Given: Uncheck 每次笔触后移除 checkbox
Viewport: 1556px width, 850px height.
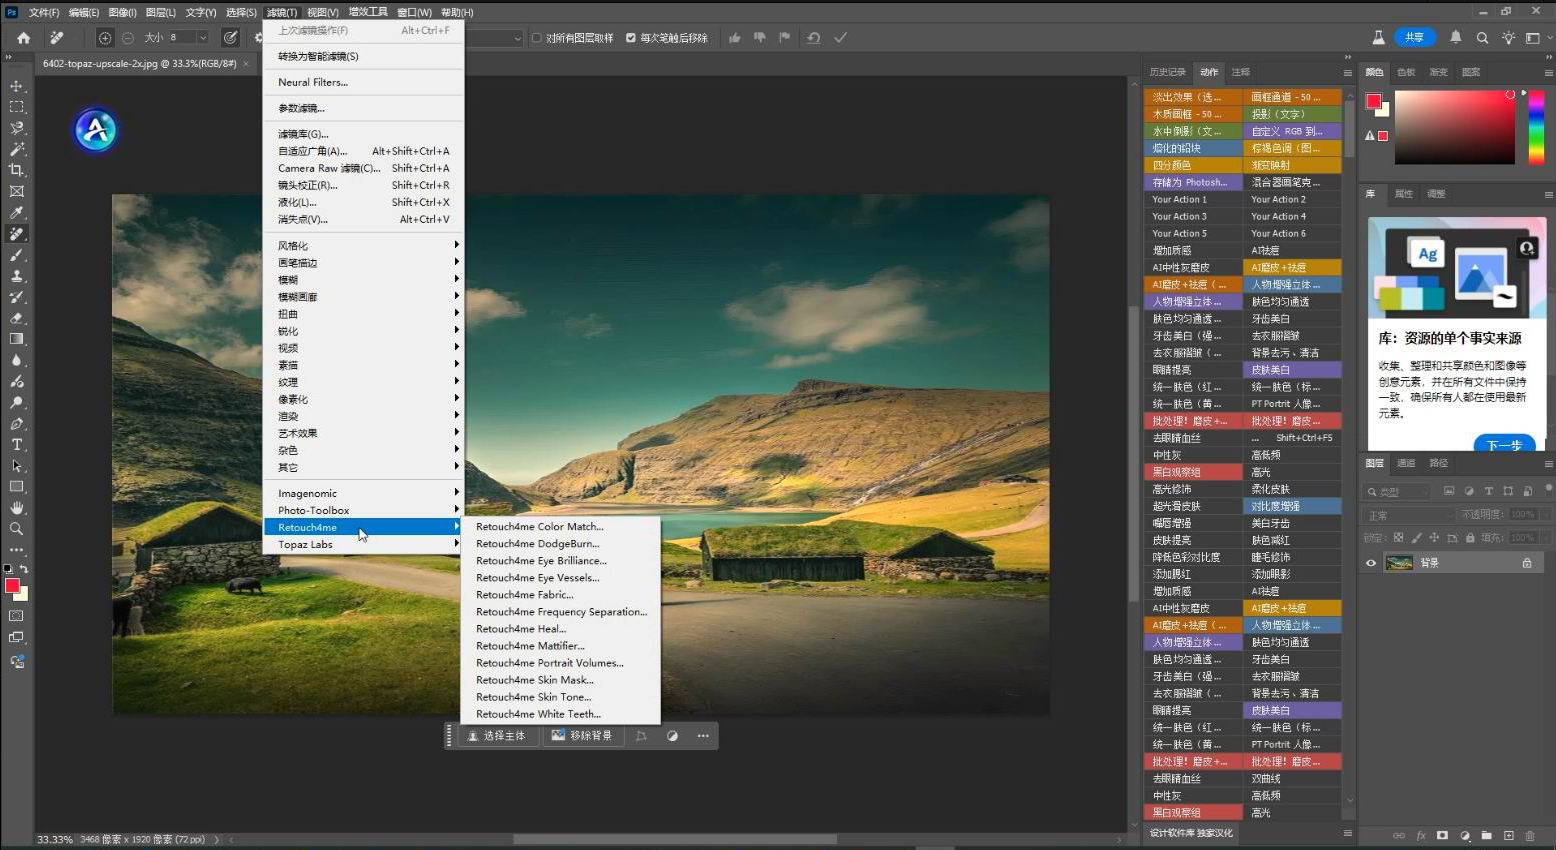Looking at the screenshot, I should pyautogui.click(x=631, y=38).
